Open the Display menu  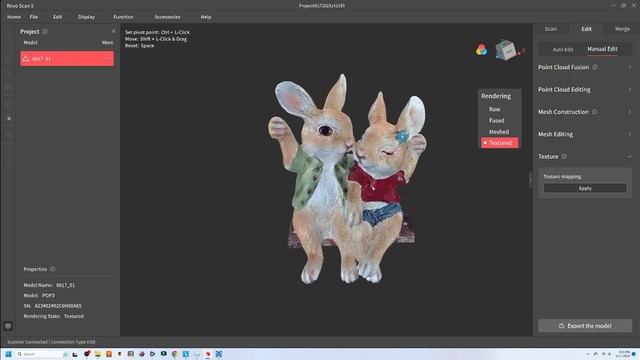86,17
